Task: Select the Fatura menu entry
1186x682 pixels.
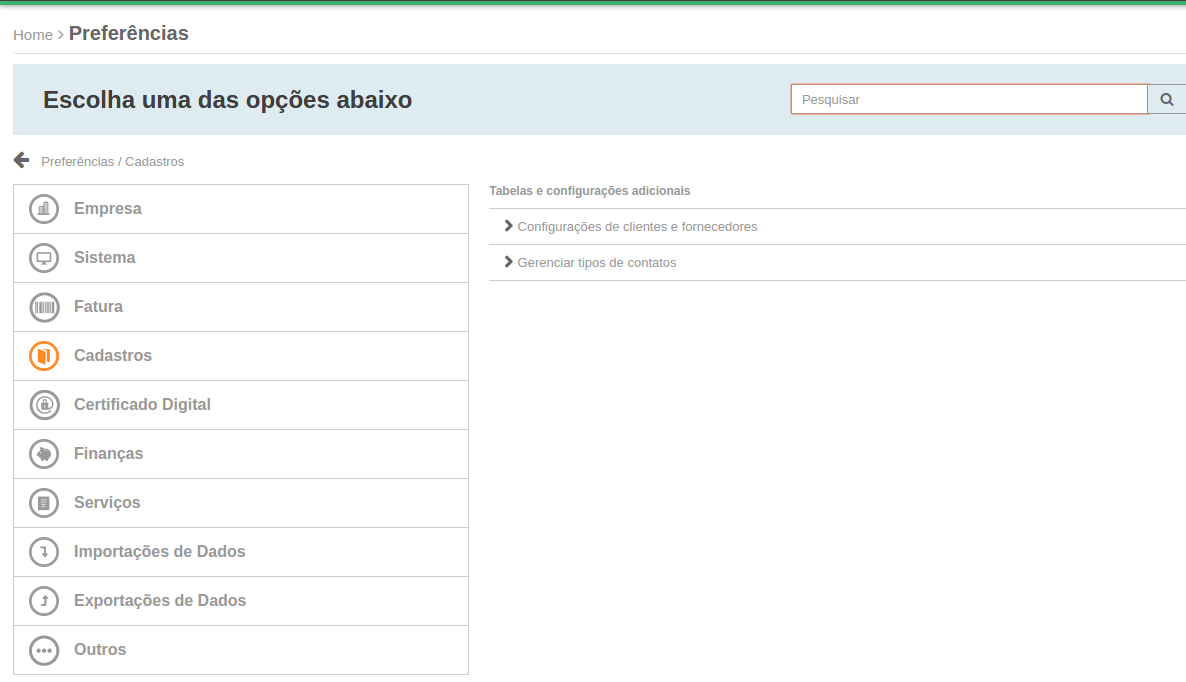Action: (241, 307)
